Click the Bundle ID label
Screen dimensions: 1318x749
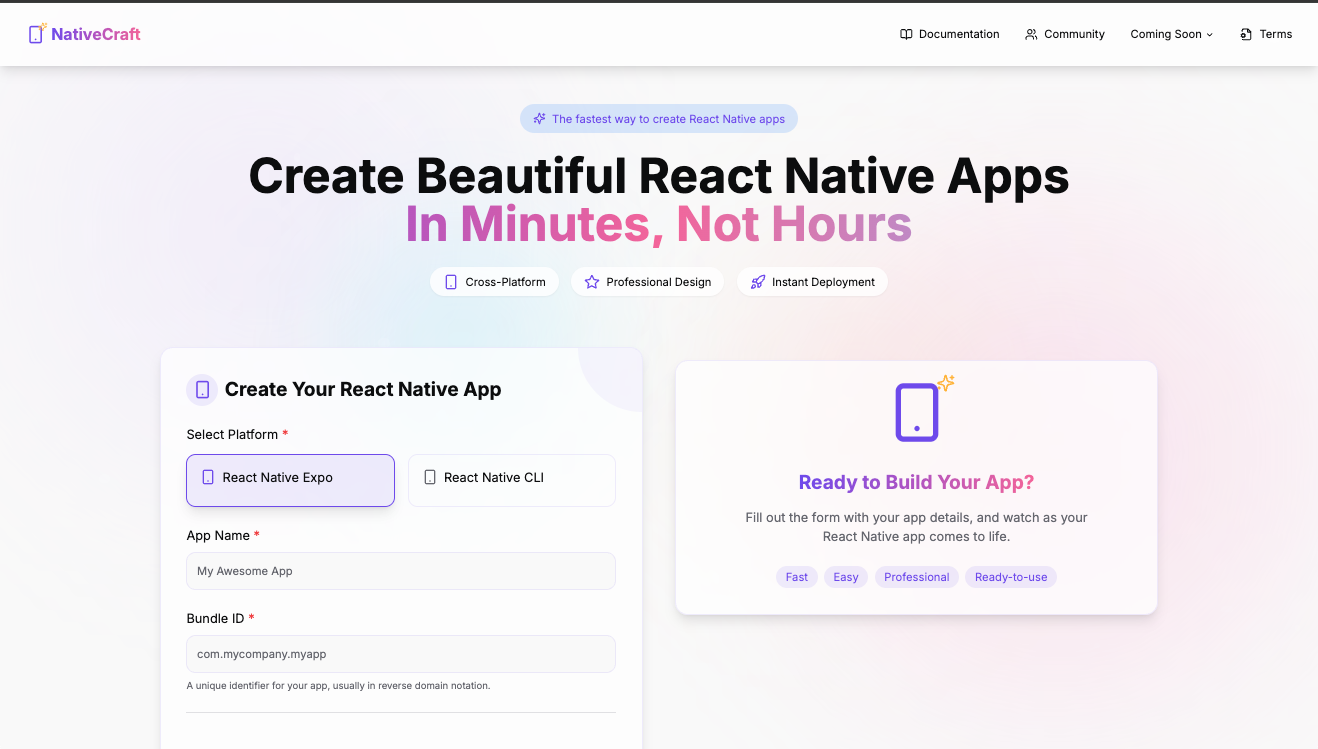[x=220, y=618]
